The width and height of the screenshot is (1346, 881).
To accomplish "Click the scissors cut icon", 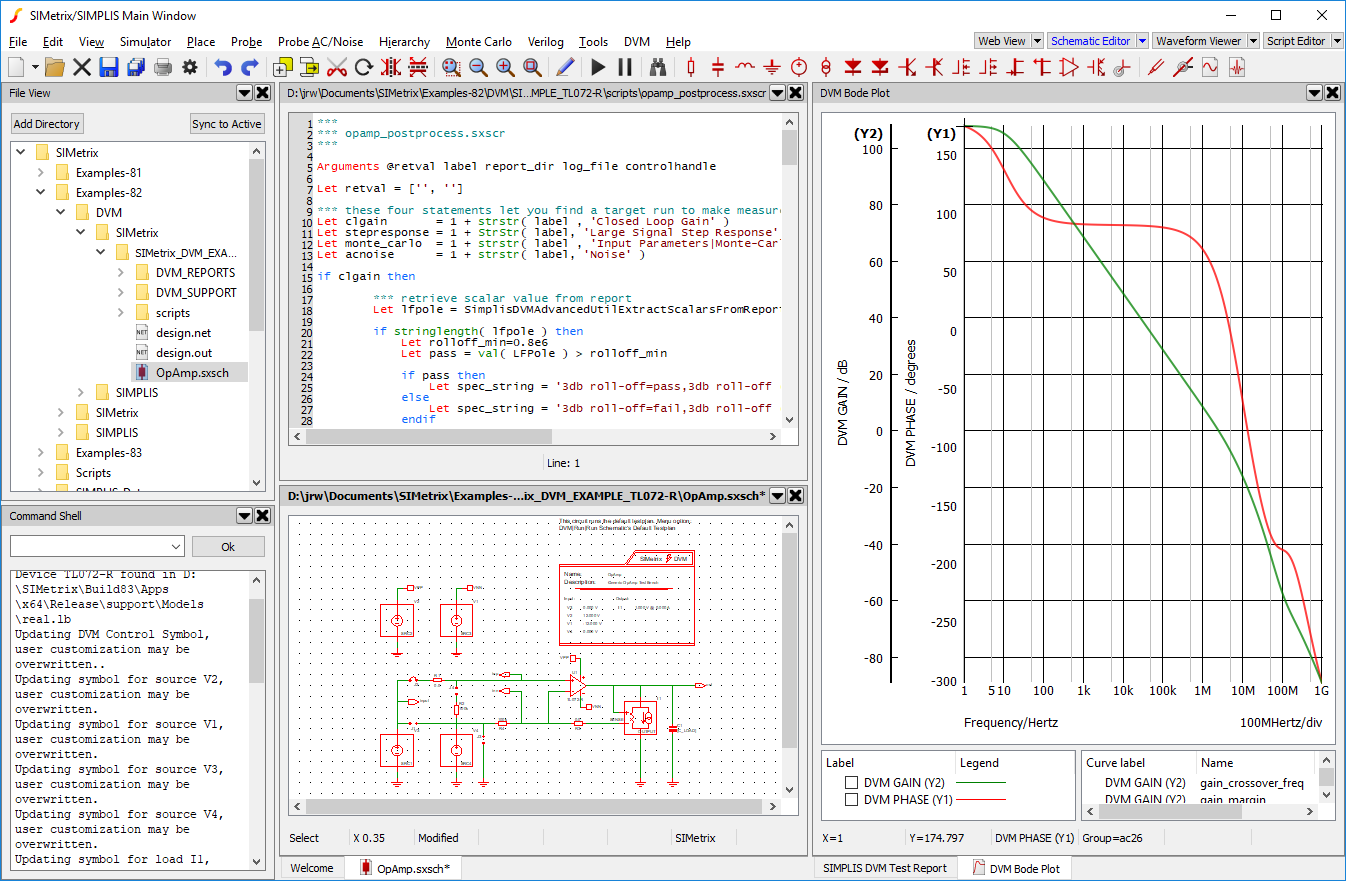I will click(x=337, y=67).
